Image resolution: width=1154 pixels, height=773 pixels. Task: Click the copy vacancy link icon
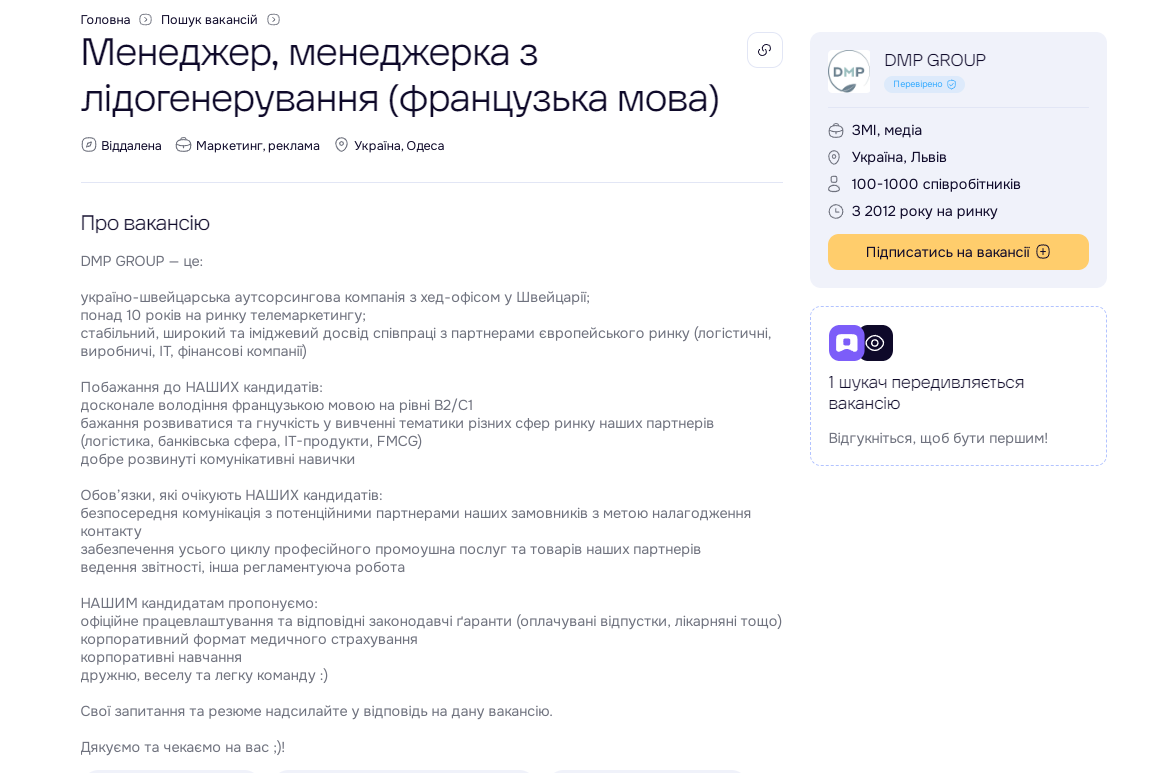pyautogui.click(x=765, y=50)
